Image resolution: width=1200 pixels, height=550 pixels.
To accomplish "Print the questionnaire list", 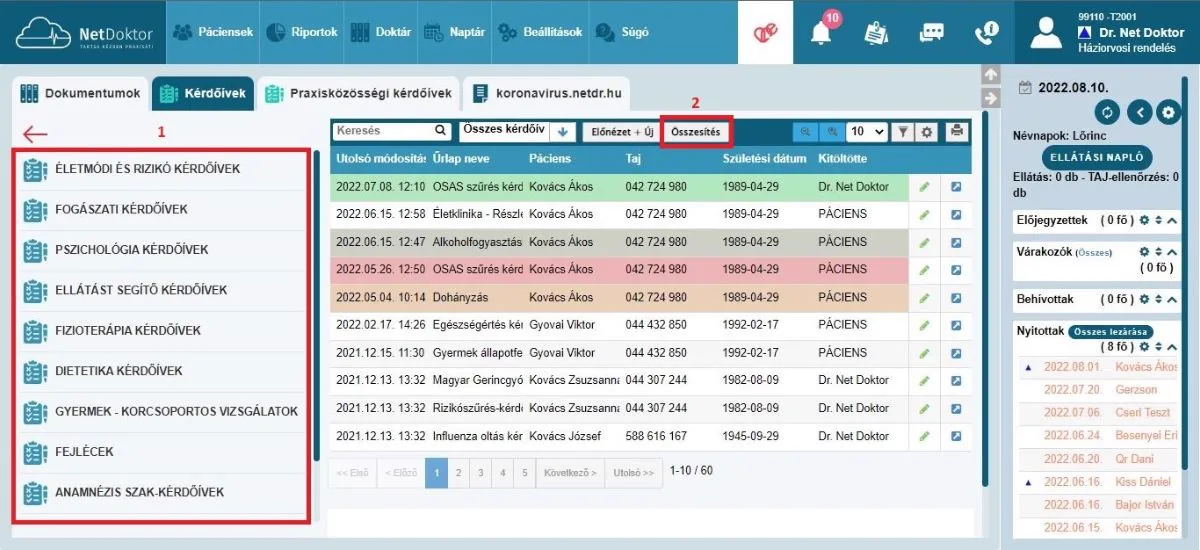I will [957, 131].
